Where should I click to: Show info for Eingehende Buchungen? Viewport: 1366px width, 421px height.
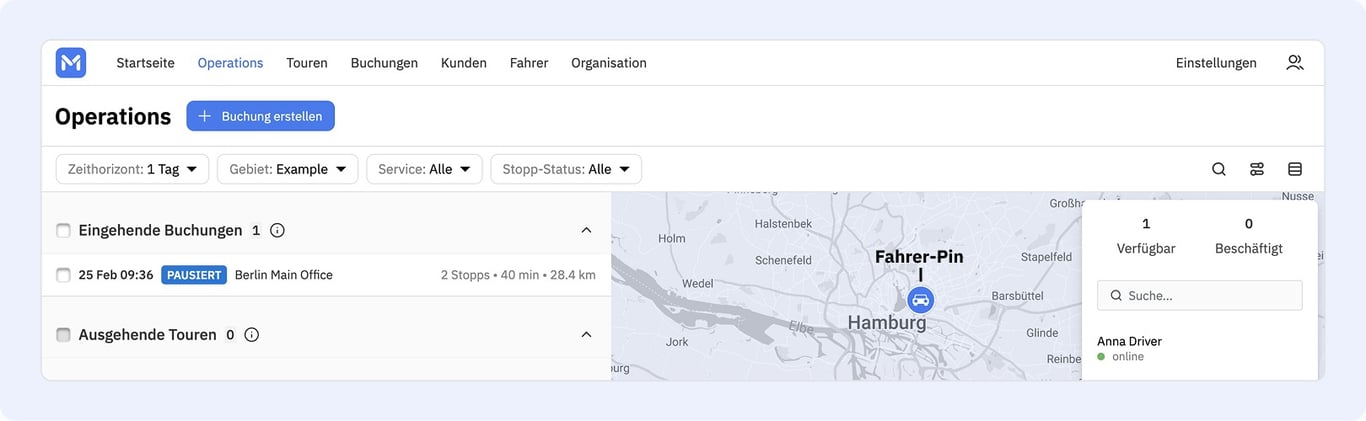pos(277,230)
